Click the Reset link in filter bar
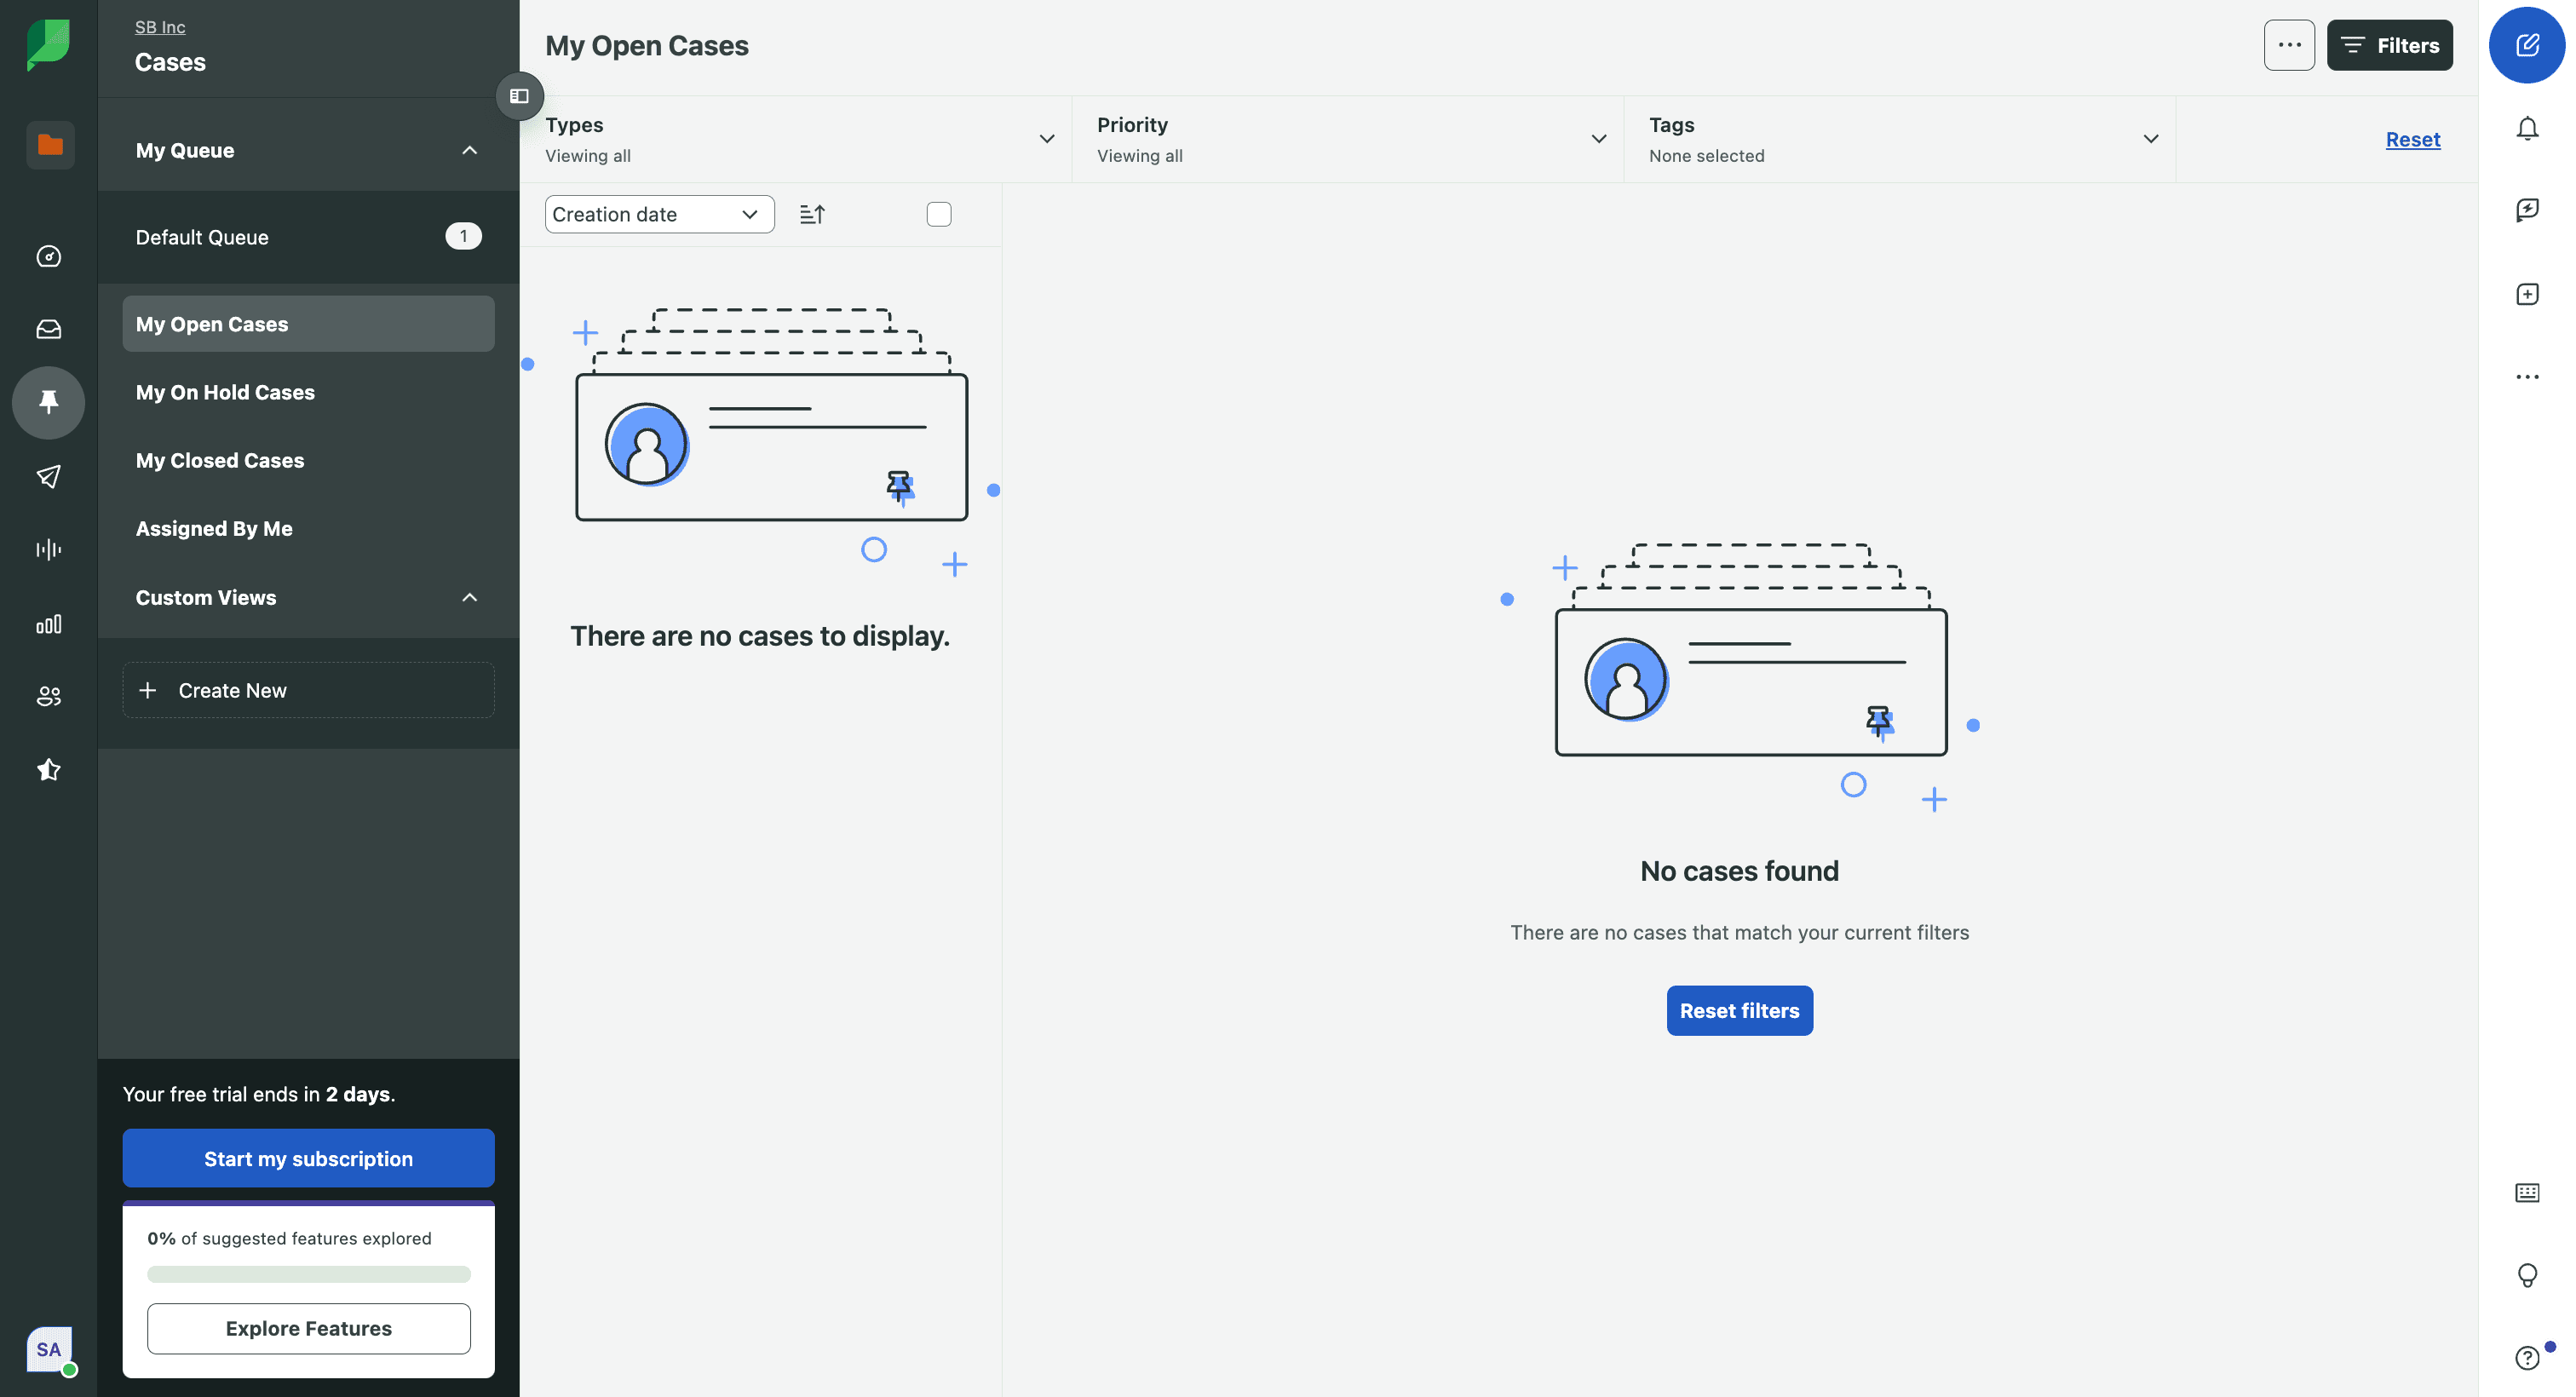 [2411, 139]
